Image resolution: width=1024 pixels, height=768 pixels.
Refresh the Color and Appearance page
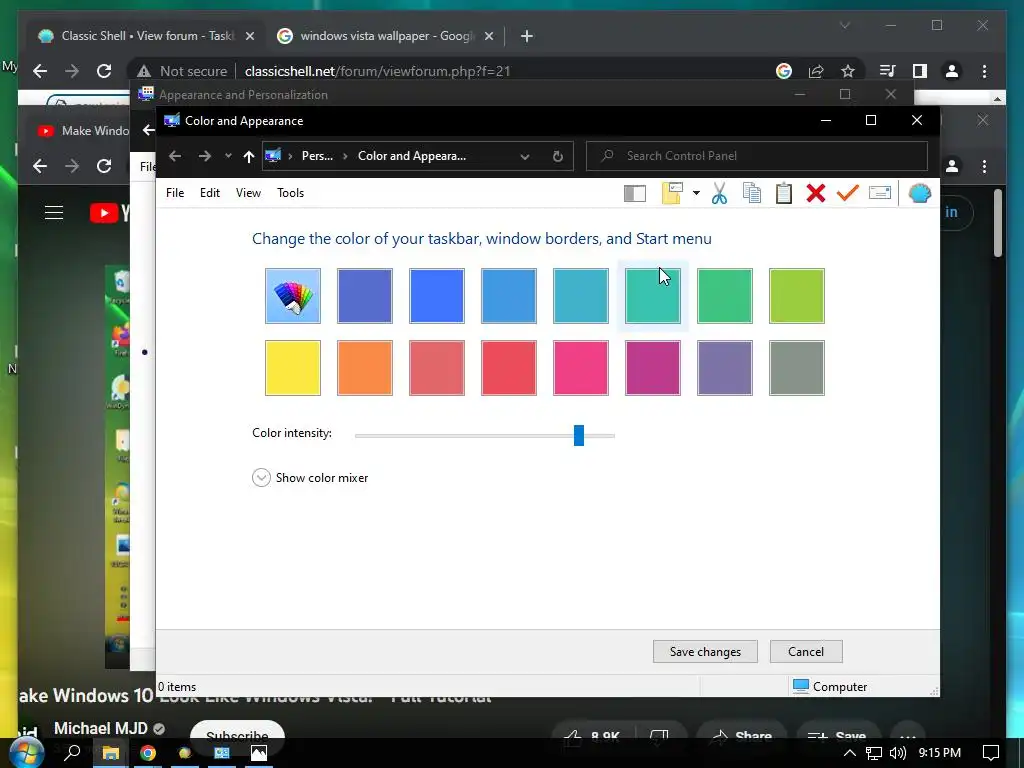pos(557,157)
